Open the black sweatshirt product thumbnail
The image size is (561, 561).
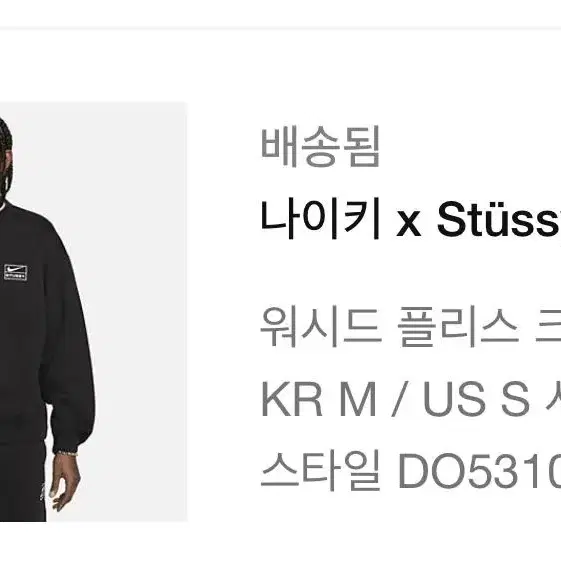coord(93,312)
